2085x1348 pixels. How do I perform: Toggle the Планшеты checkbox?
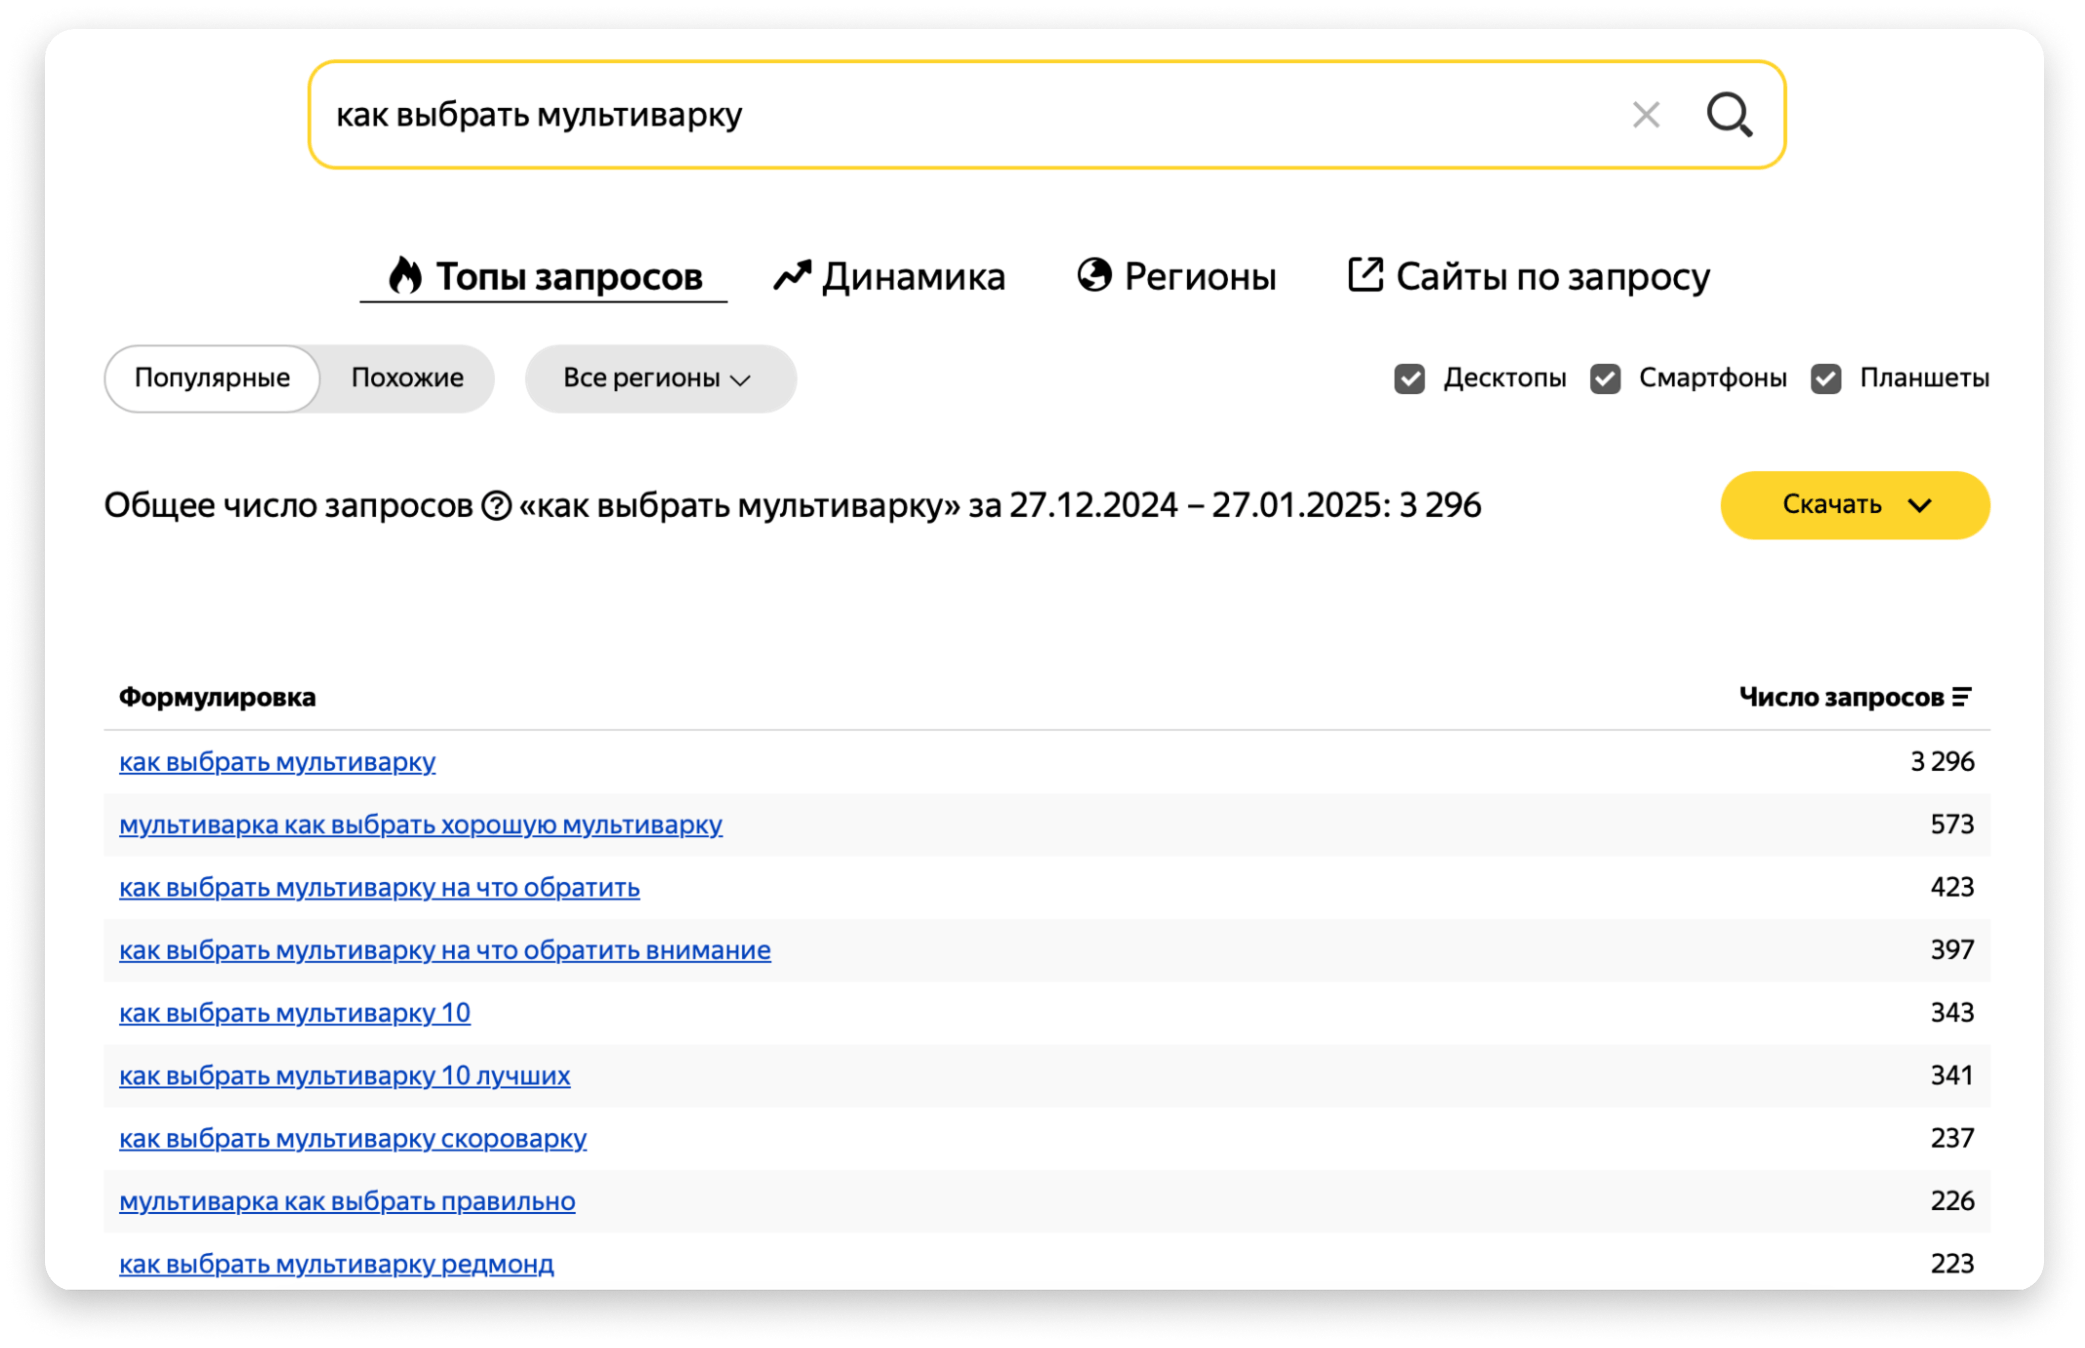coord(1826,379)
